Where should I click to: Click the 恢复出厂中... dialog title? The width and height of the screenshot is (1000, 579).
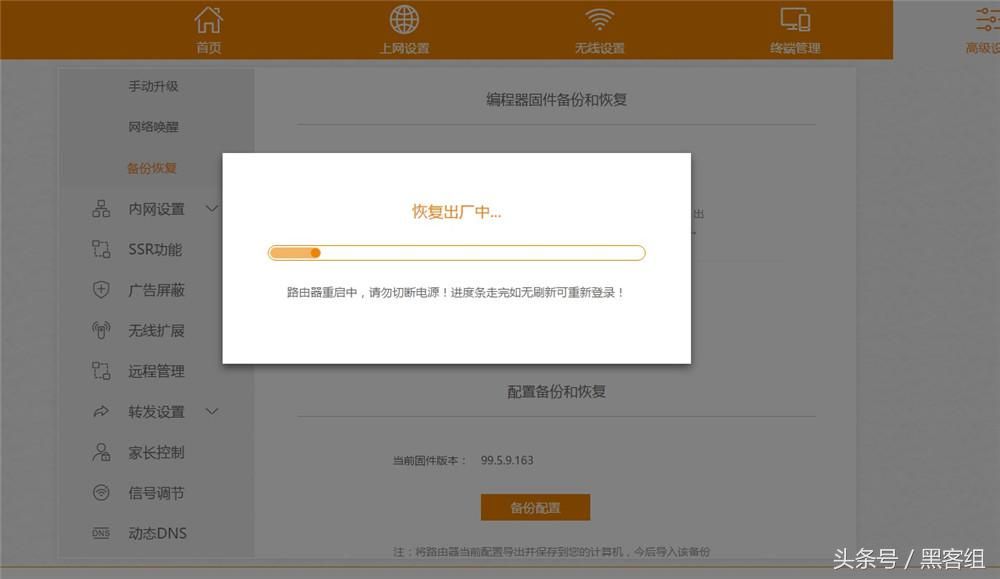click(457, 212)
